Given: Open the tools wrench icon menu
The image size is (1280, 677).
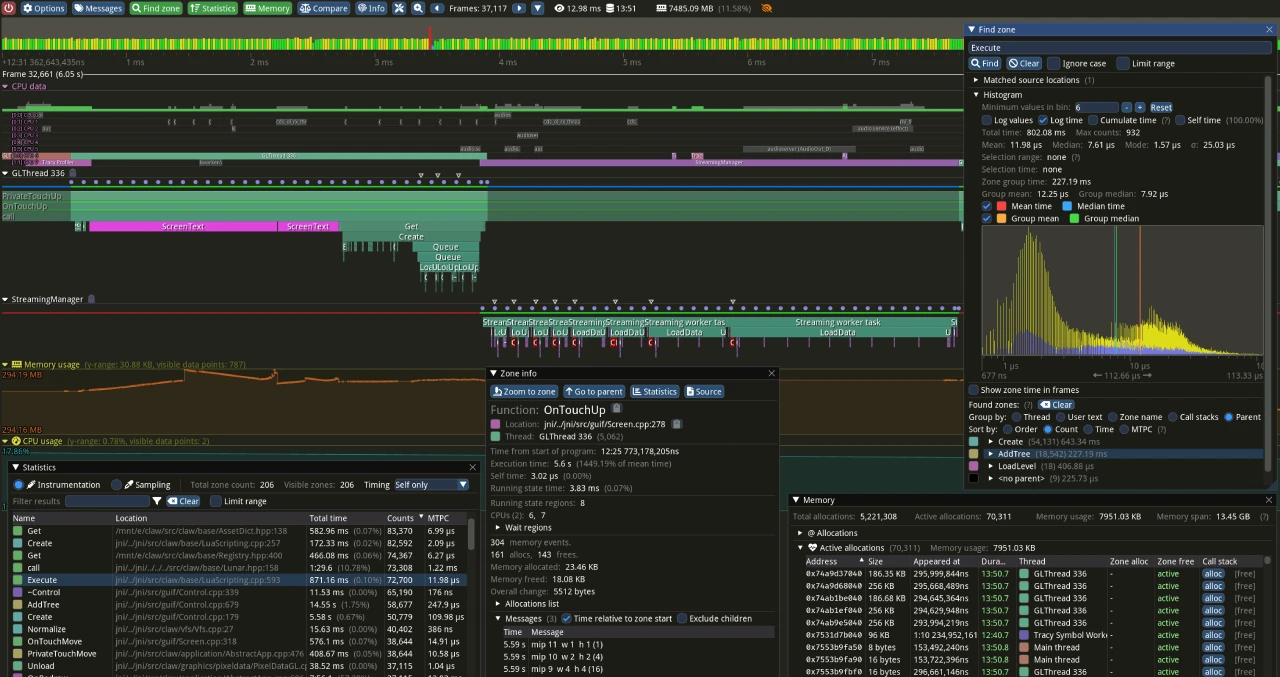Looking at the screenshot, I should click(399, 8).
